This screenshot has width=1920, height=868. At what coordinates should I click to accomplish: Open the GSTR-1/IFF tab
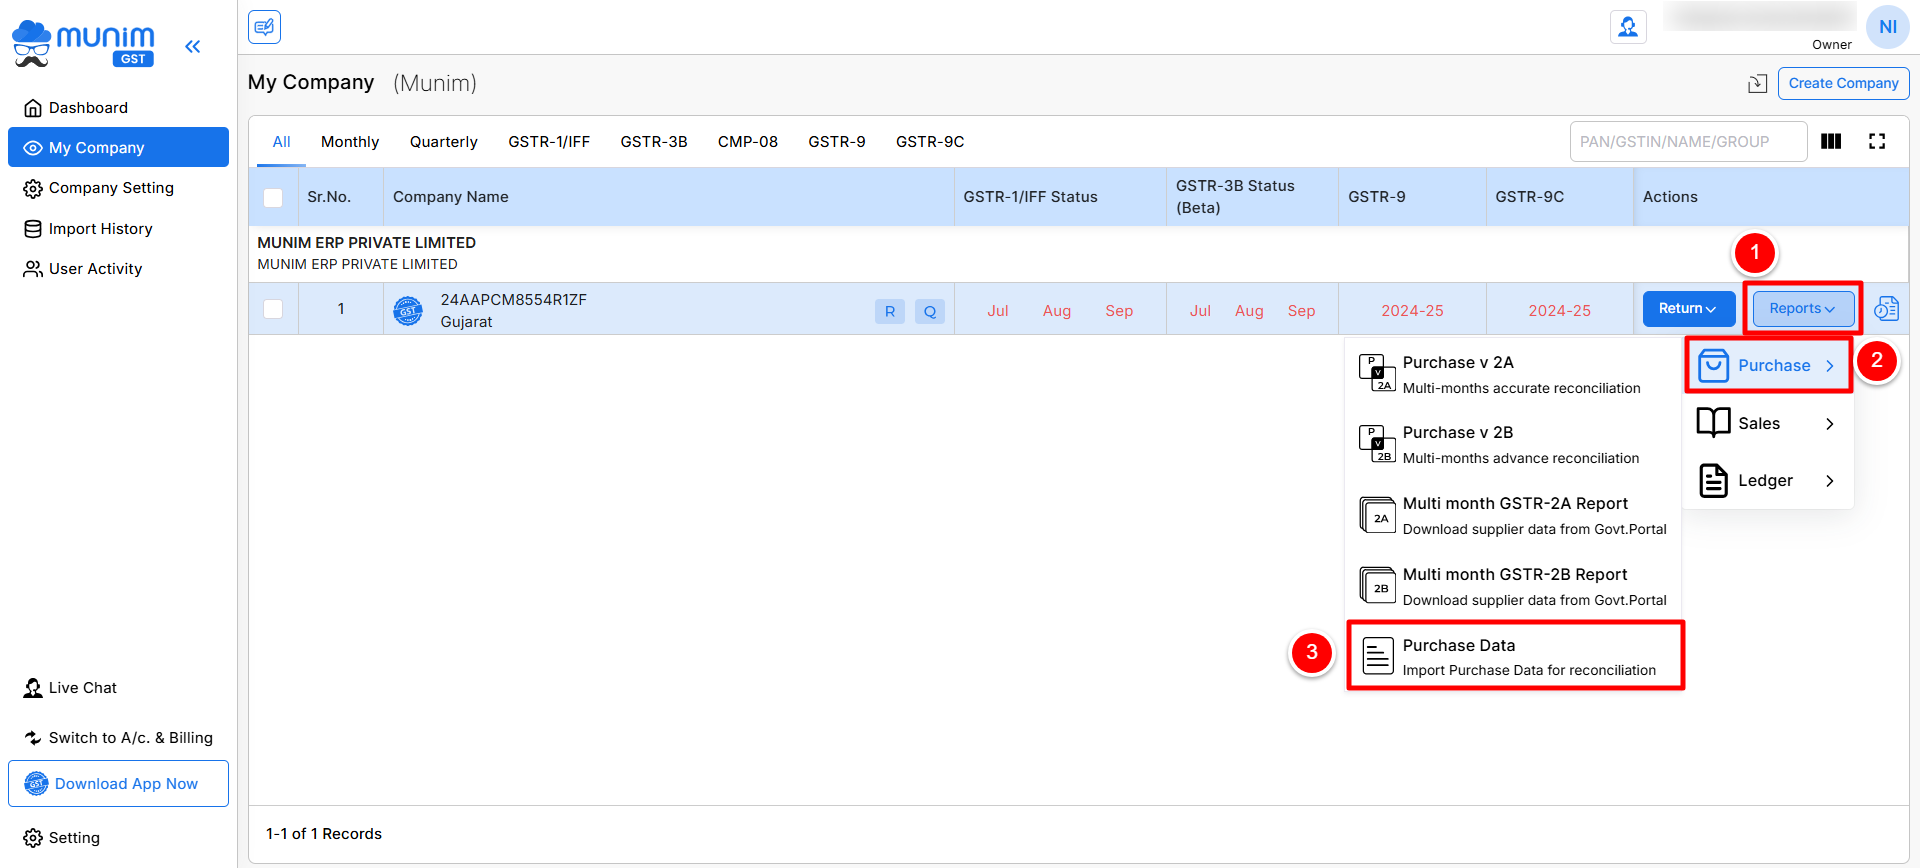click(x=549, y=142)
